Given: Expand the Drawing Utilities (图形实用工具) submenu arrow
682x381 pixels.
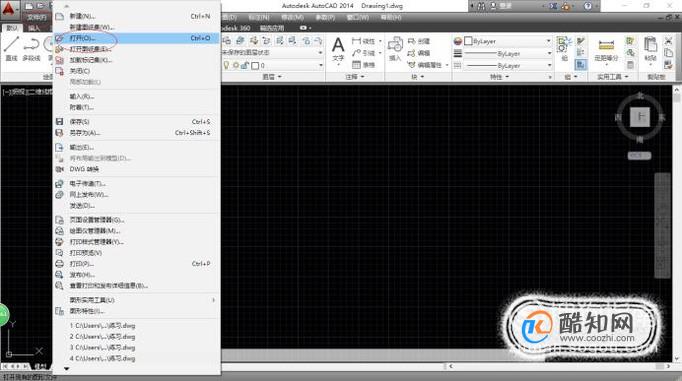Looking at the screenshot, I should pos(213,300).
